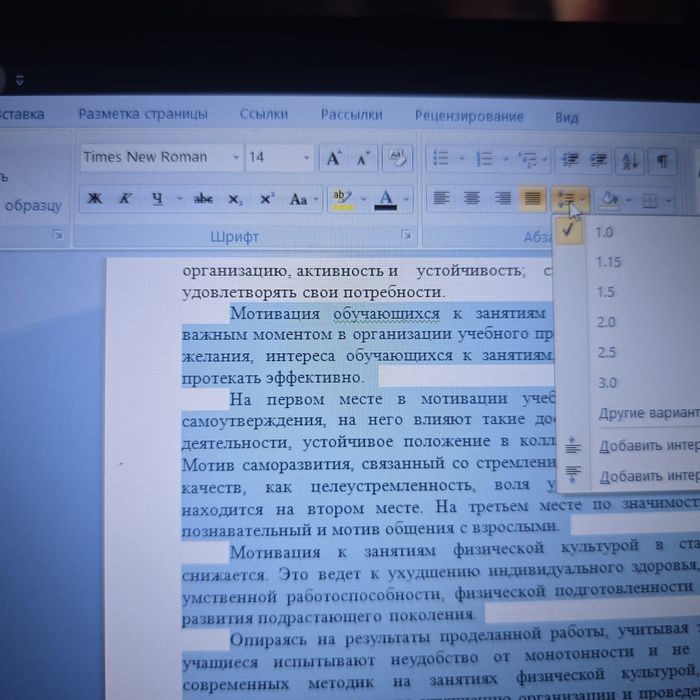700x700 pixels.
Task: Decrease paragraph indent
Action: (570, 160)
